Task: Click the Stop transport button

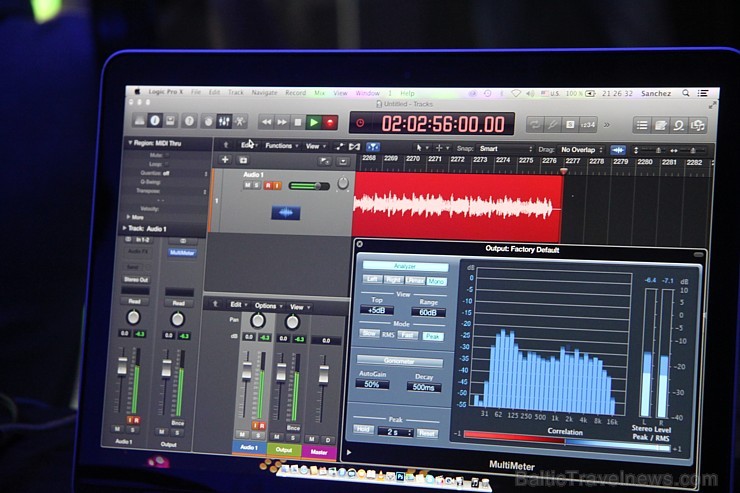Action: [x=298, y=123]
